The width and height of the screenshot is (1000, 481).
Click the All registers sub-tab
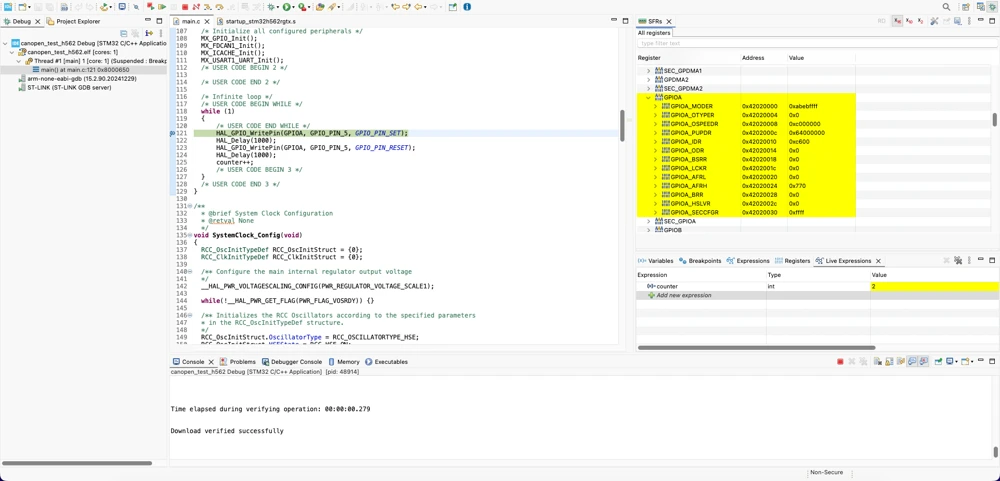654,33
